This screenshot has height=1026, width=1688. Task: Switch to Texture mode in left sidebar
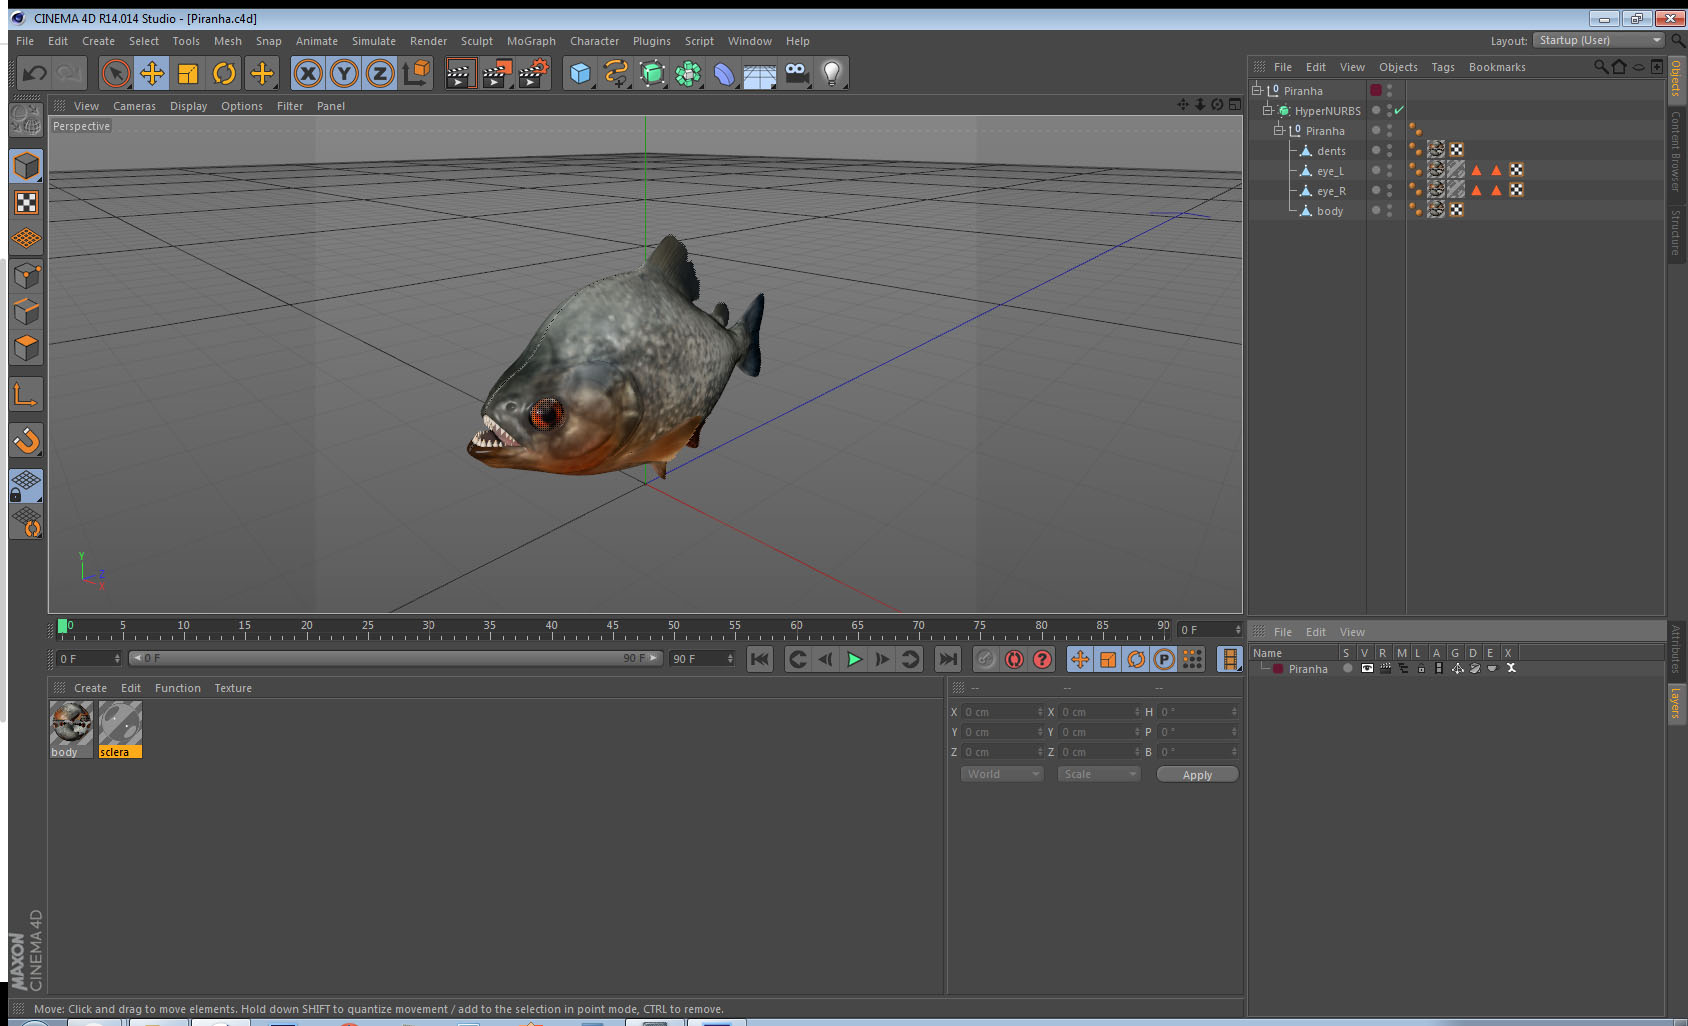coord(26,203)
